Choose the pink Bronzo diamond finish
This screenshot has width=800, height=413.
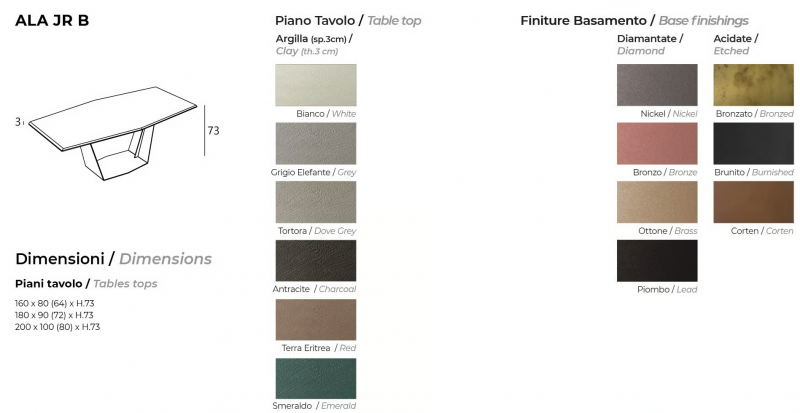[657, 143]
